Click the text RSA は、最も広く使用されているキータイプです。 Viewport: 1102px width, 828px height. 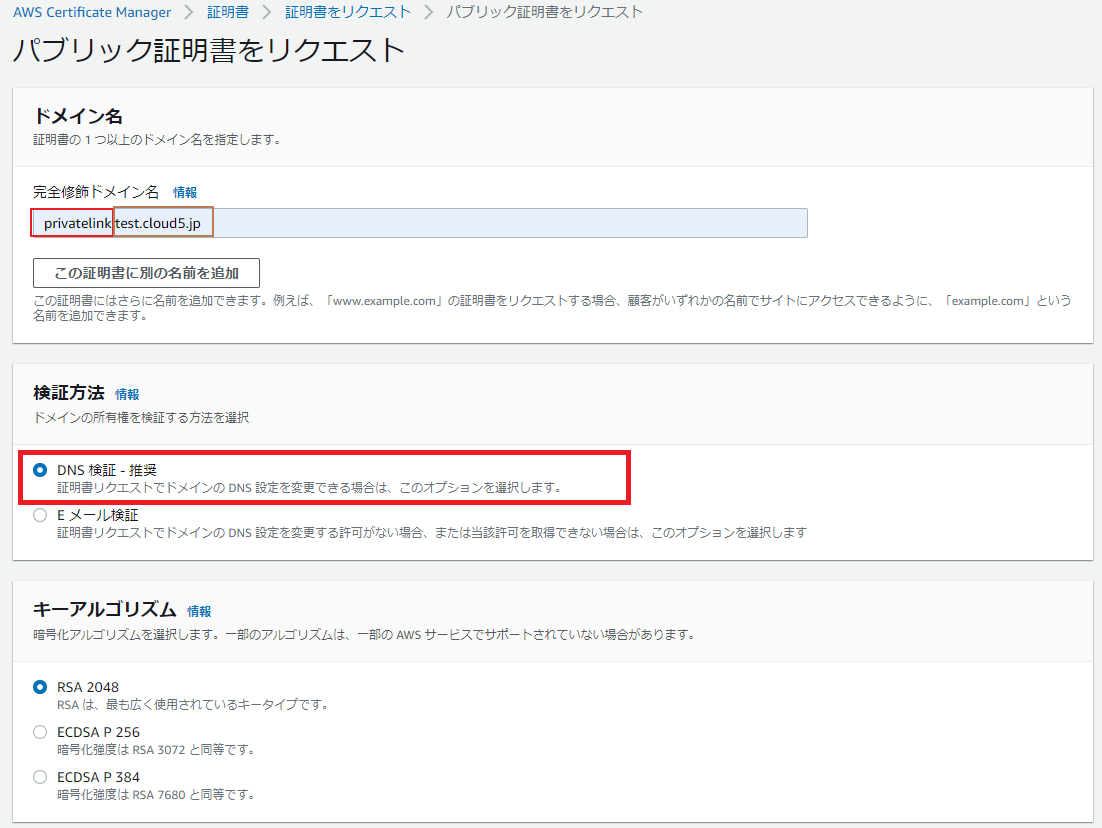pos(193,705)
